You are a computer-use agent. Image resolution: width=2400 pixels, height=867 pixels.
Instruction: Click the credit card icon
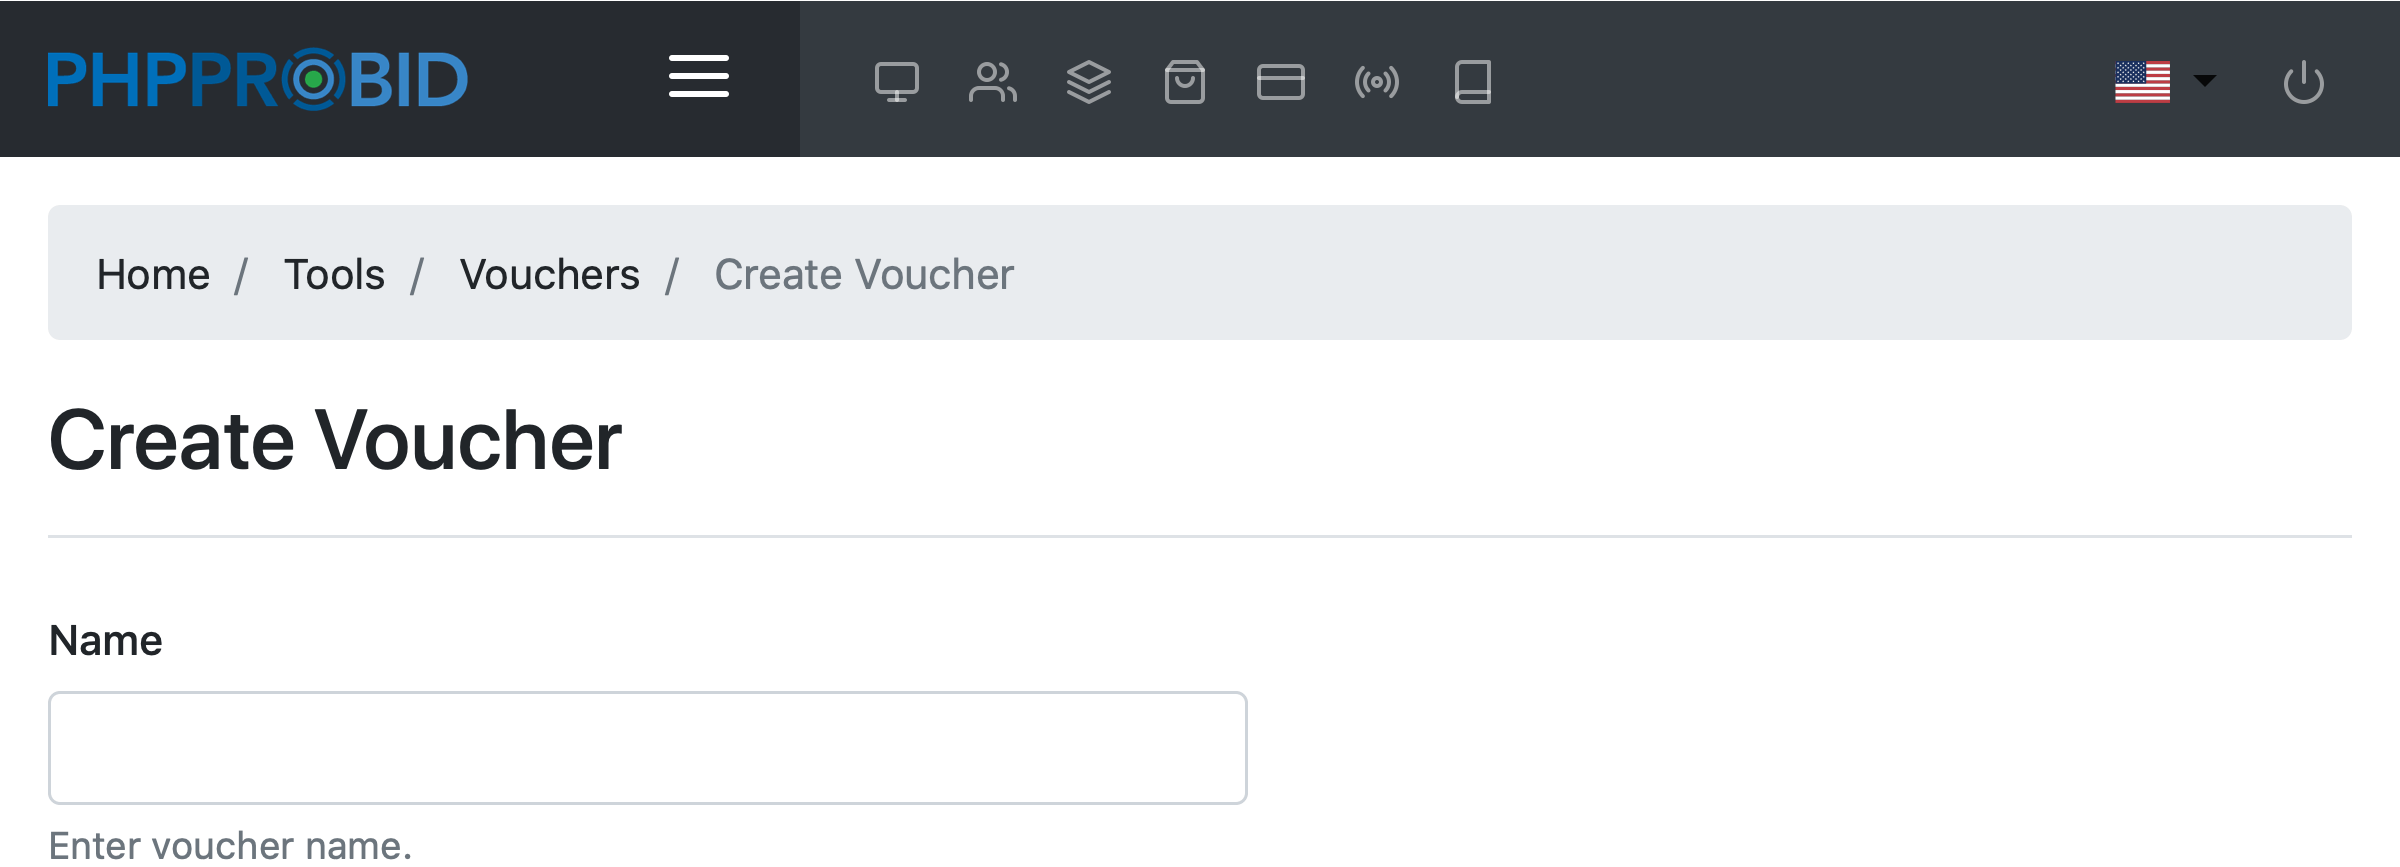click(x=1280, y=82)
